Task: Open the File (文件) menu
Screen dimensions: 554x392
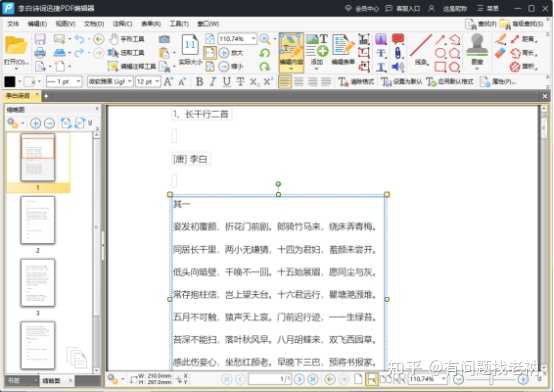Action: point(13,24)
